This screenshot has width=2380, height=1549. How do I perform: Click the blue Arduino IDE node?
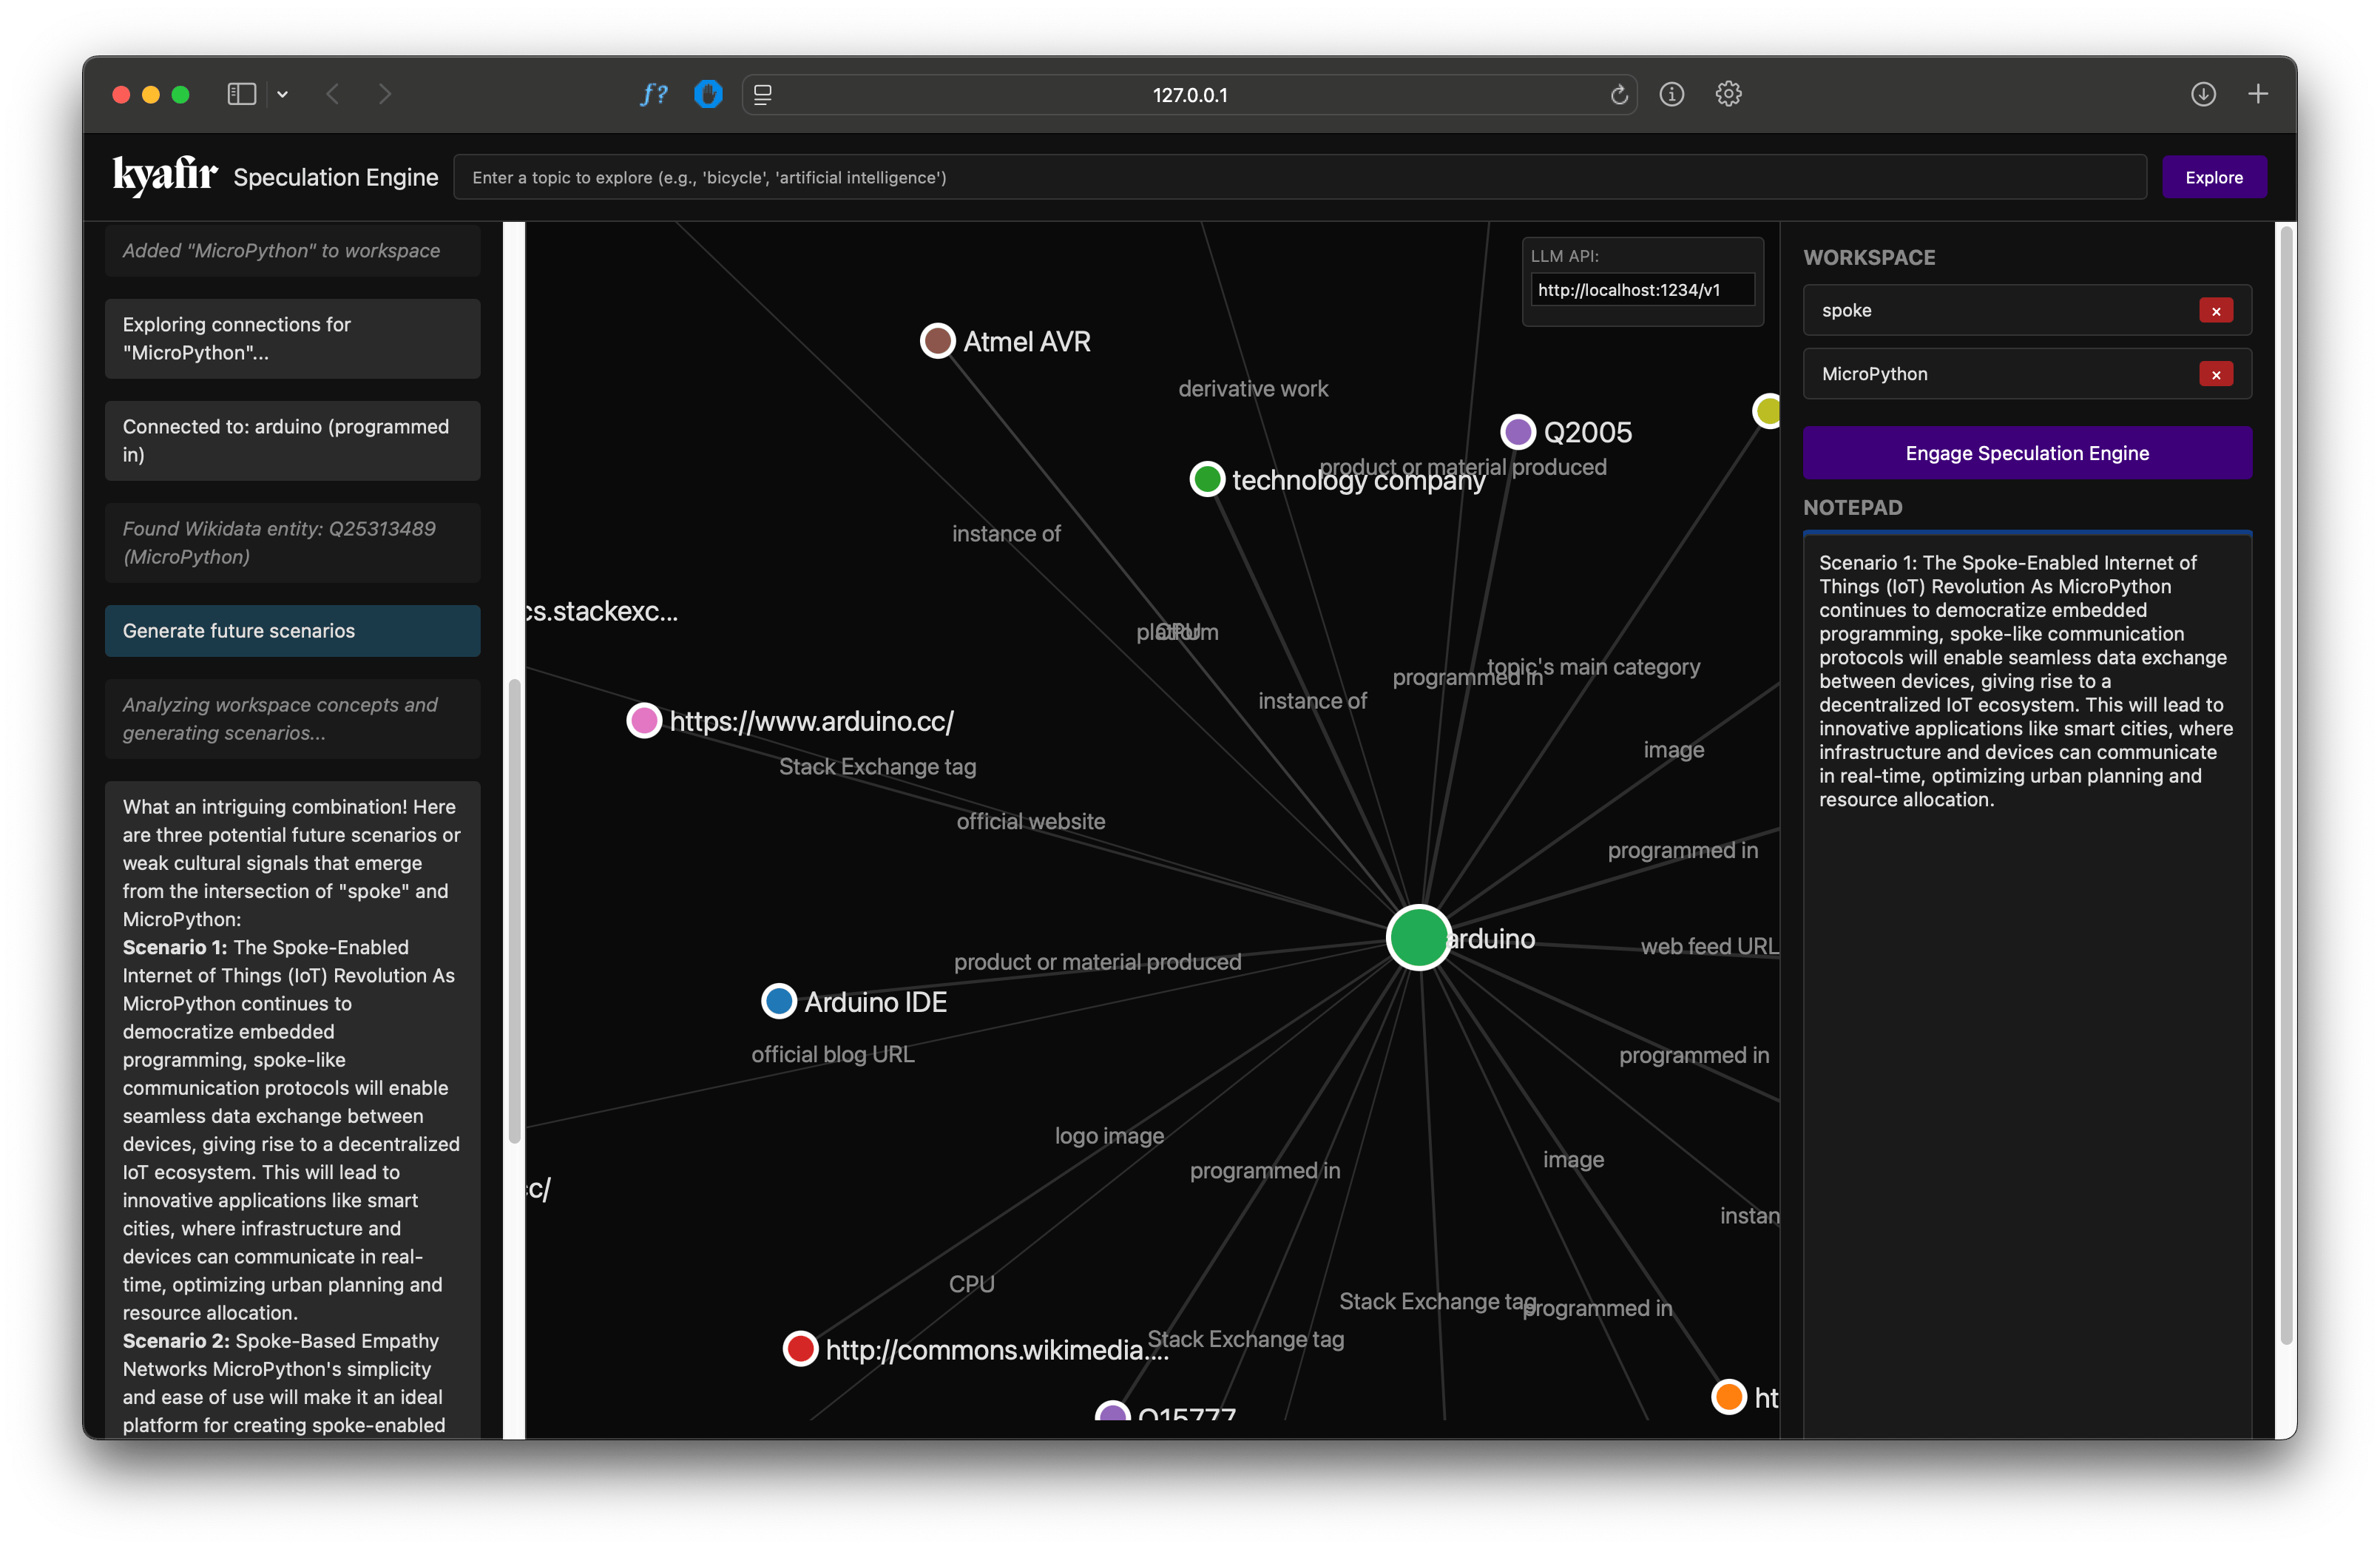(x=778, y=1001)
